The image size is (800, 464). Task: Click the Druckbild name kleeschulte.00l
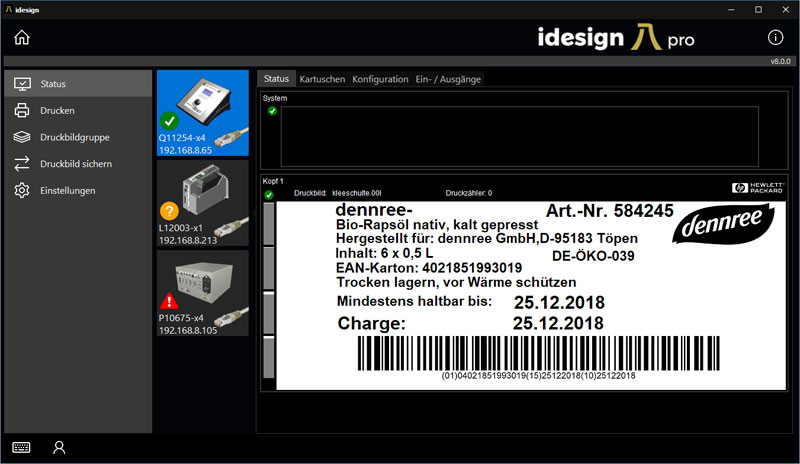coord(357,193)
